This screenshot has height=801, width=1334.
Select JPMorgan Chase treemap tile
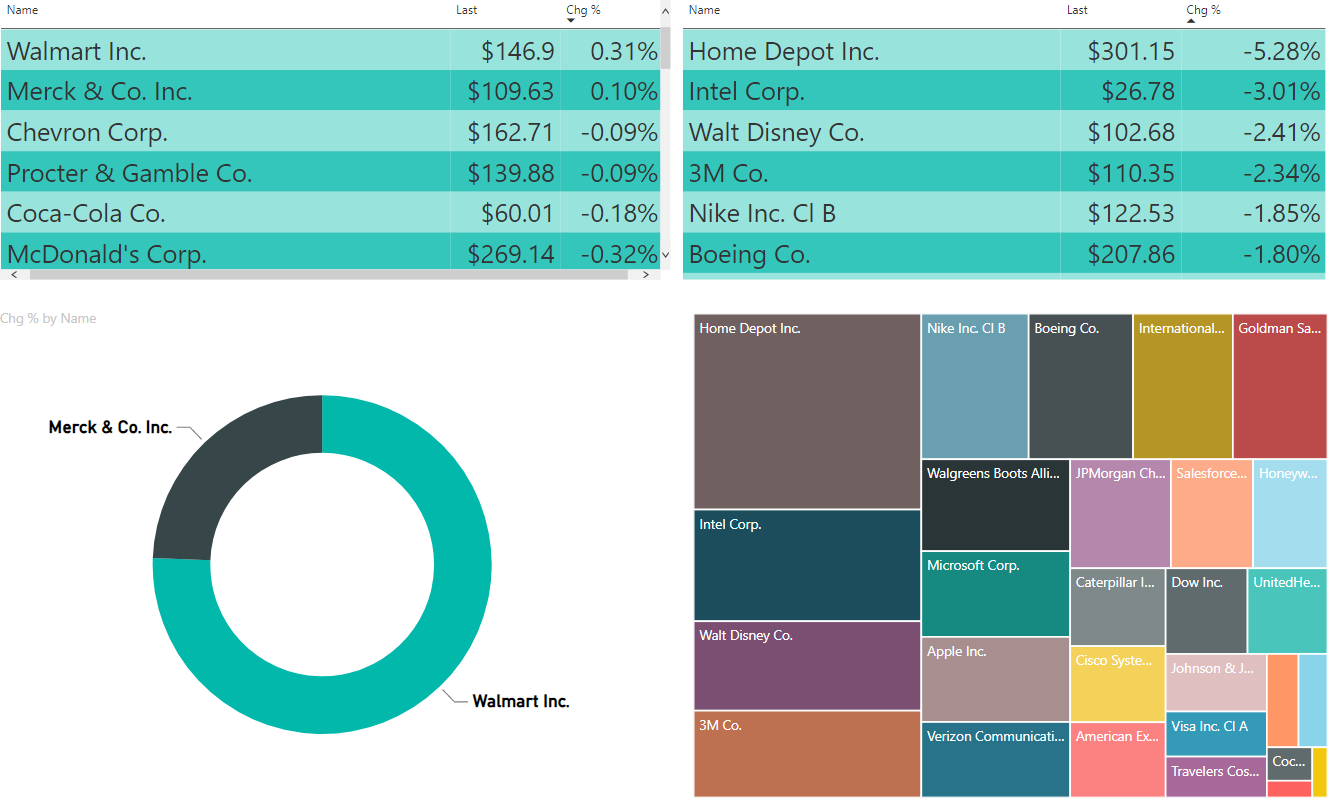coord(1120,513)
